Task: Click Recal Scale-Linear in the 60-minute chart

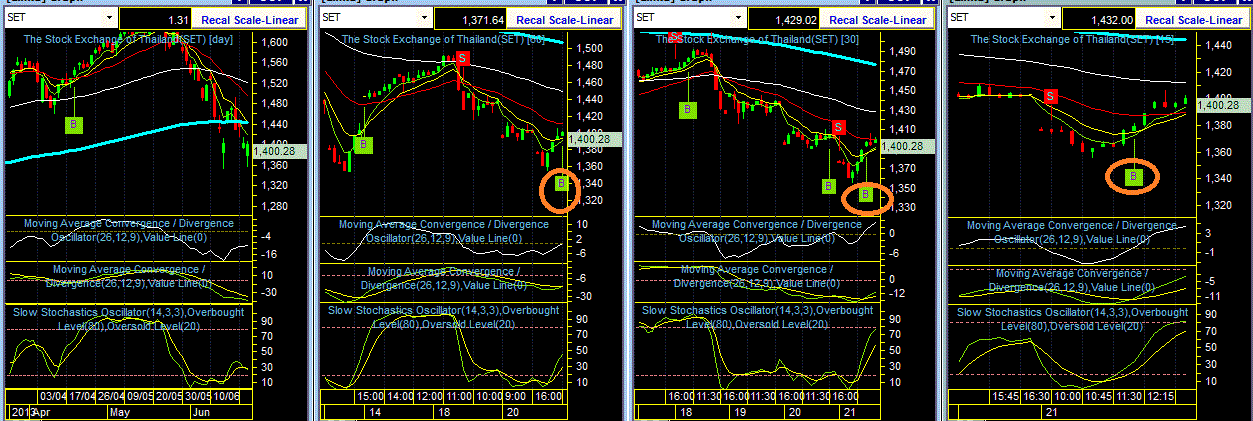Action: (x=563, y=19)
